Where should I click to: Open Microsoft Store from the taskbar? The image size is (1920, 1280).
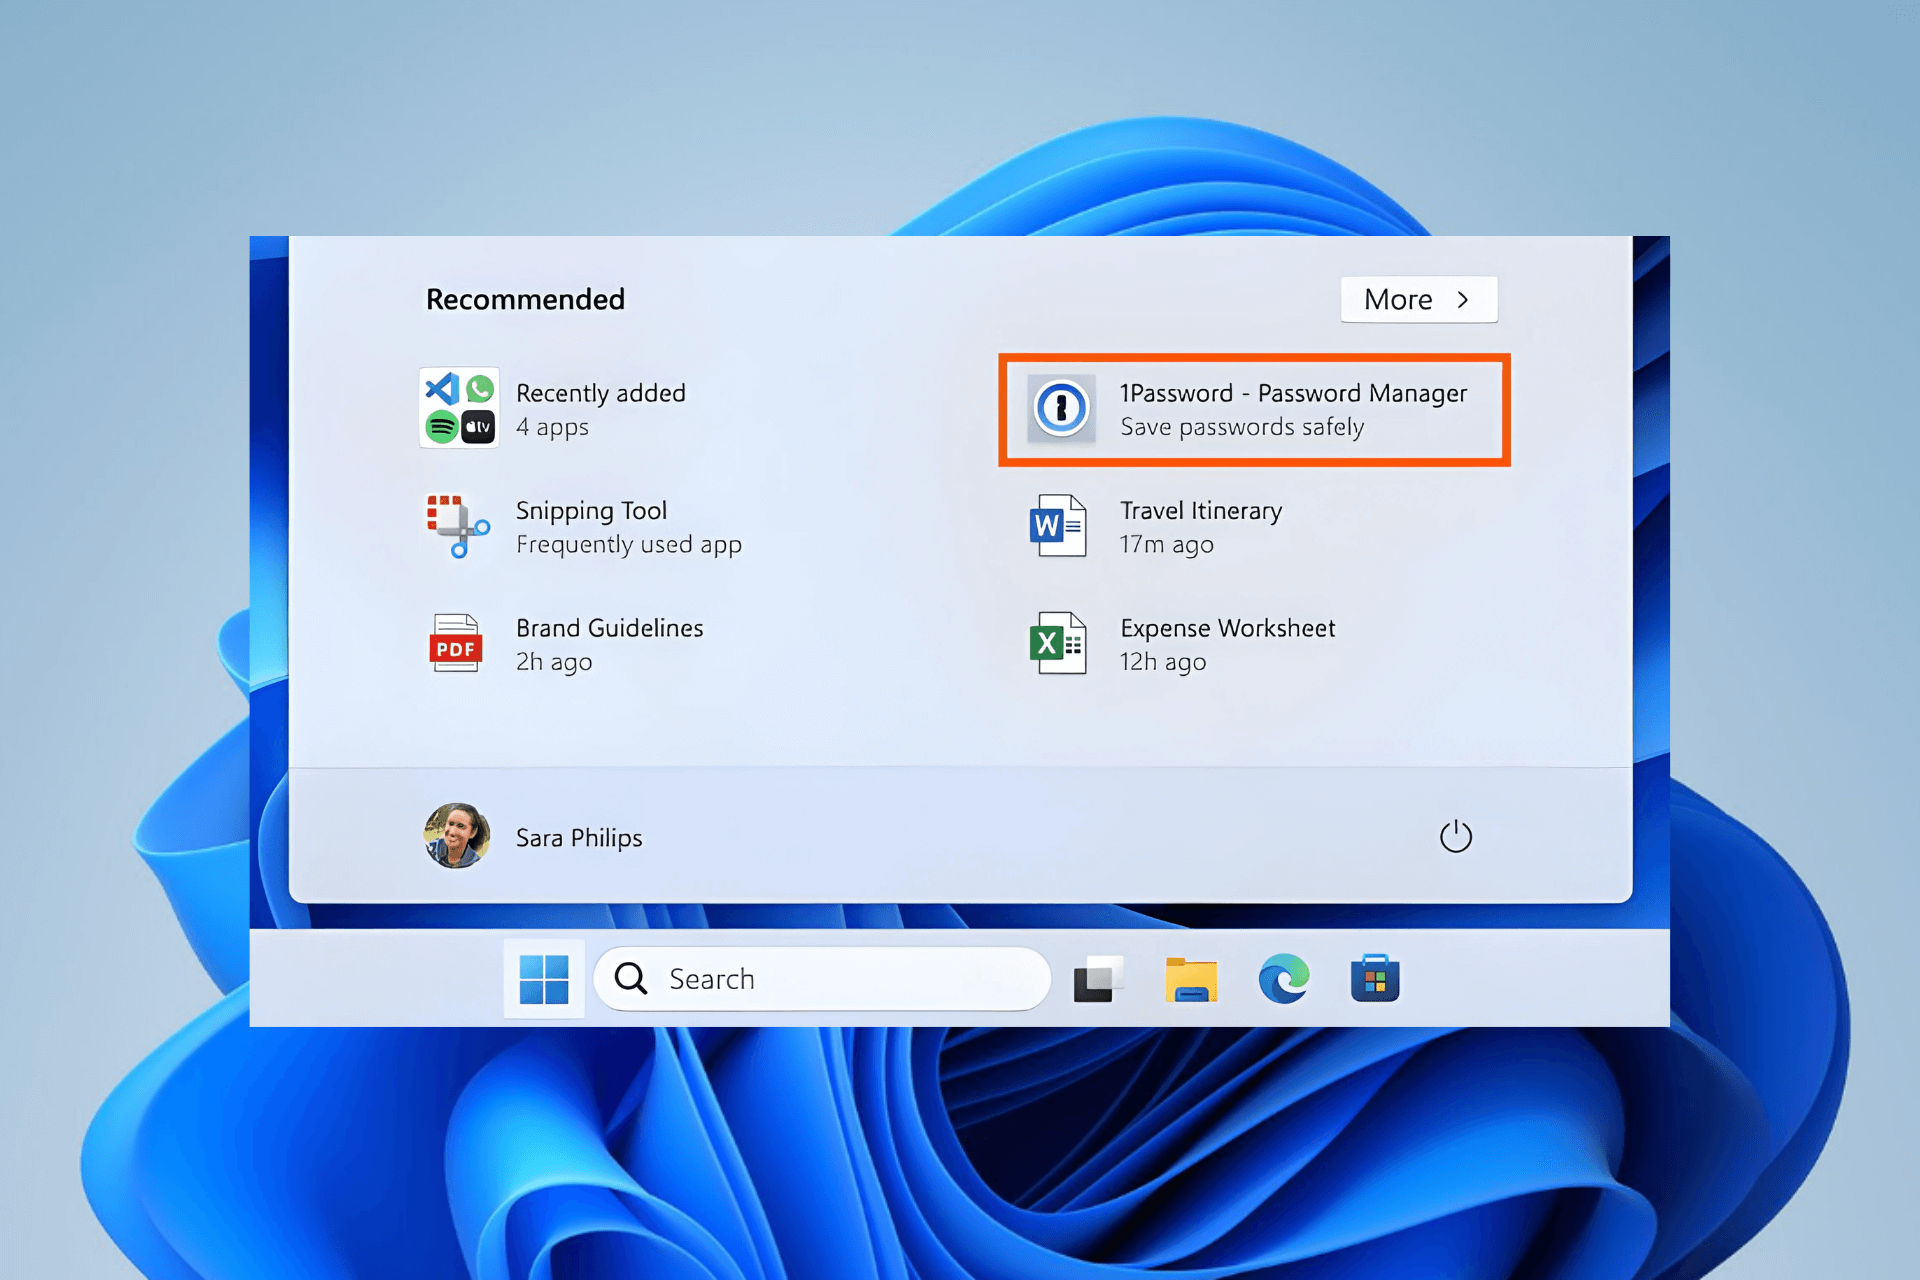[1375, 978]
